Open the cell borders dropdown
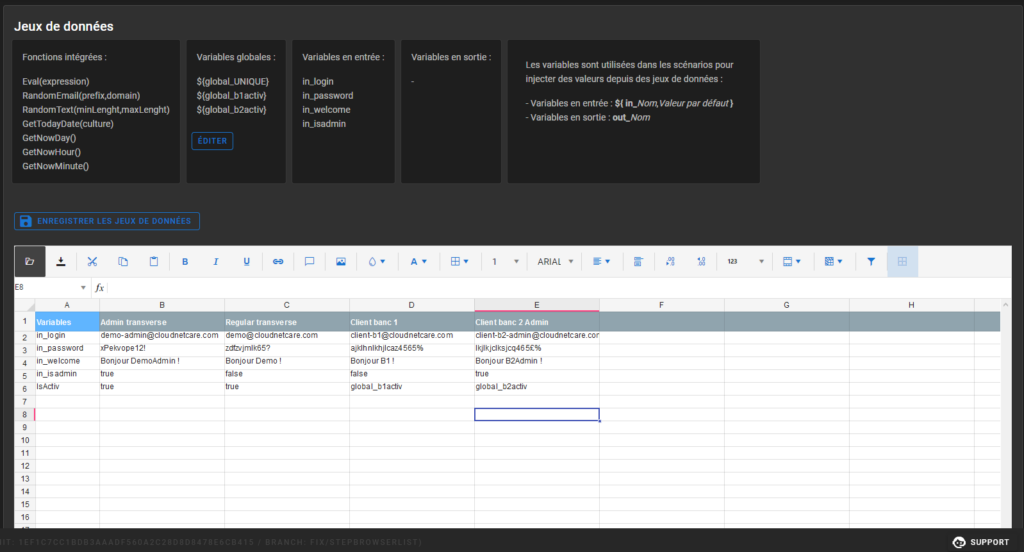The height and width of the screenshot is (552, 1024). click(460, 261)
